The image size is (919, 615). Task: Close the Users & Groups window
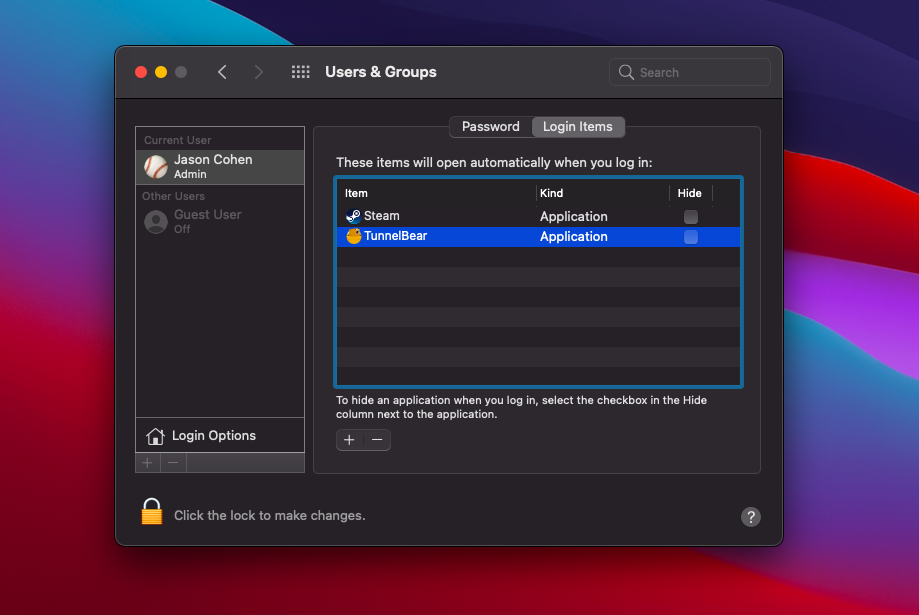141,72
